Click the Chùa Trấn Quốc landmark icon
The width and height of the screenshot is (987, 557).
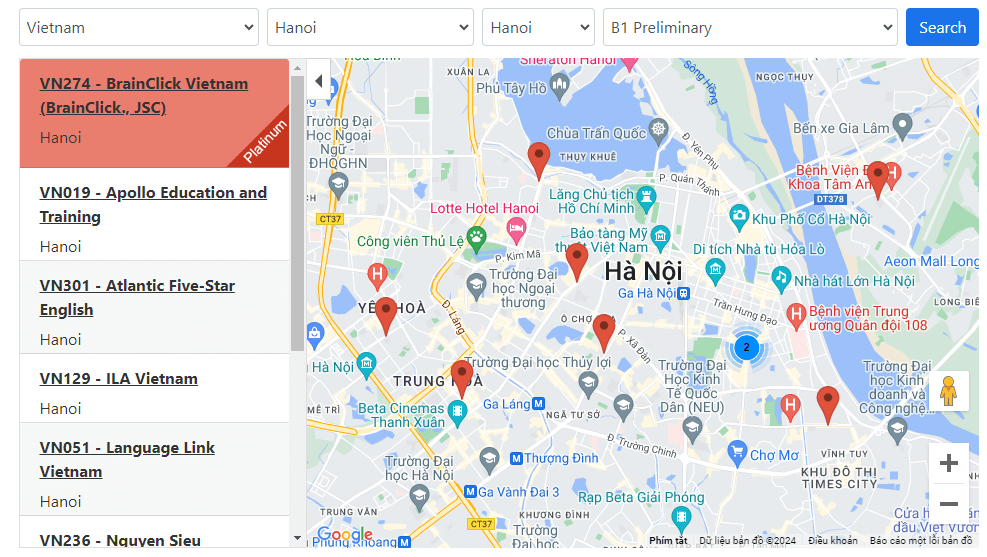coord(658,130)
